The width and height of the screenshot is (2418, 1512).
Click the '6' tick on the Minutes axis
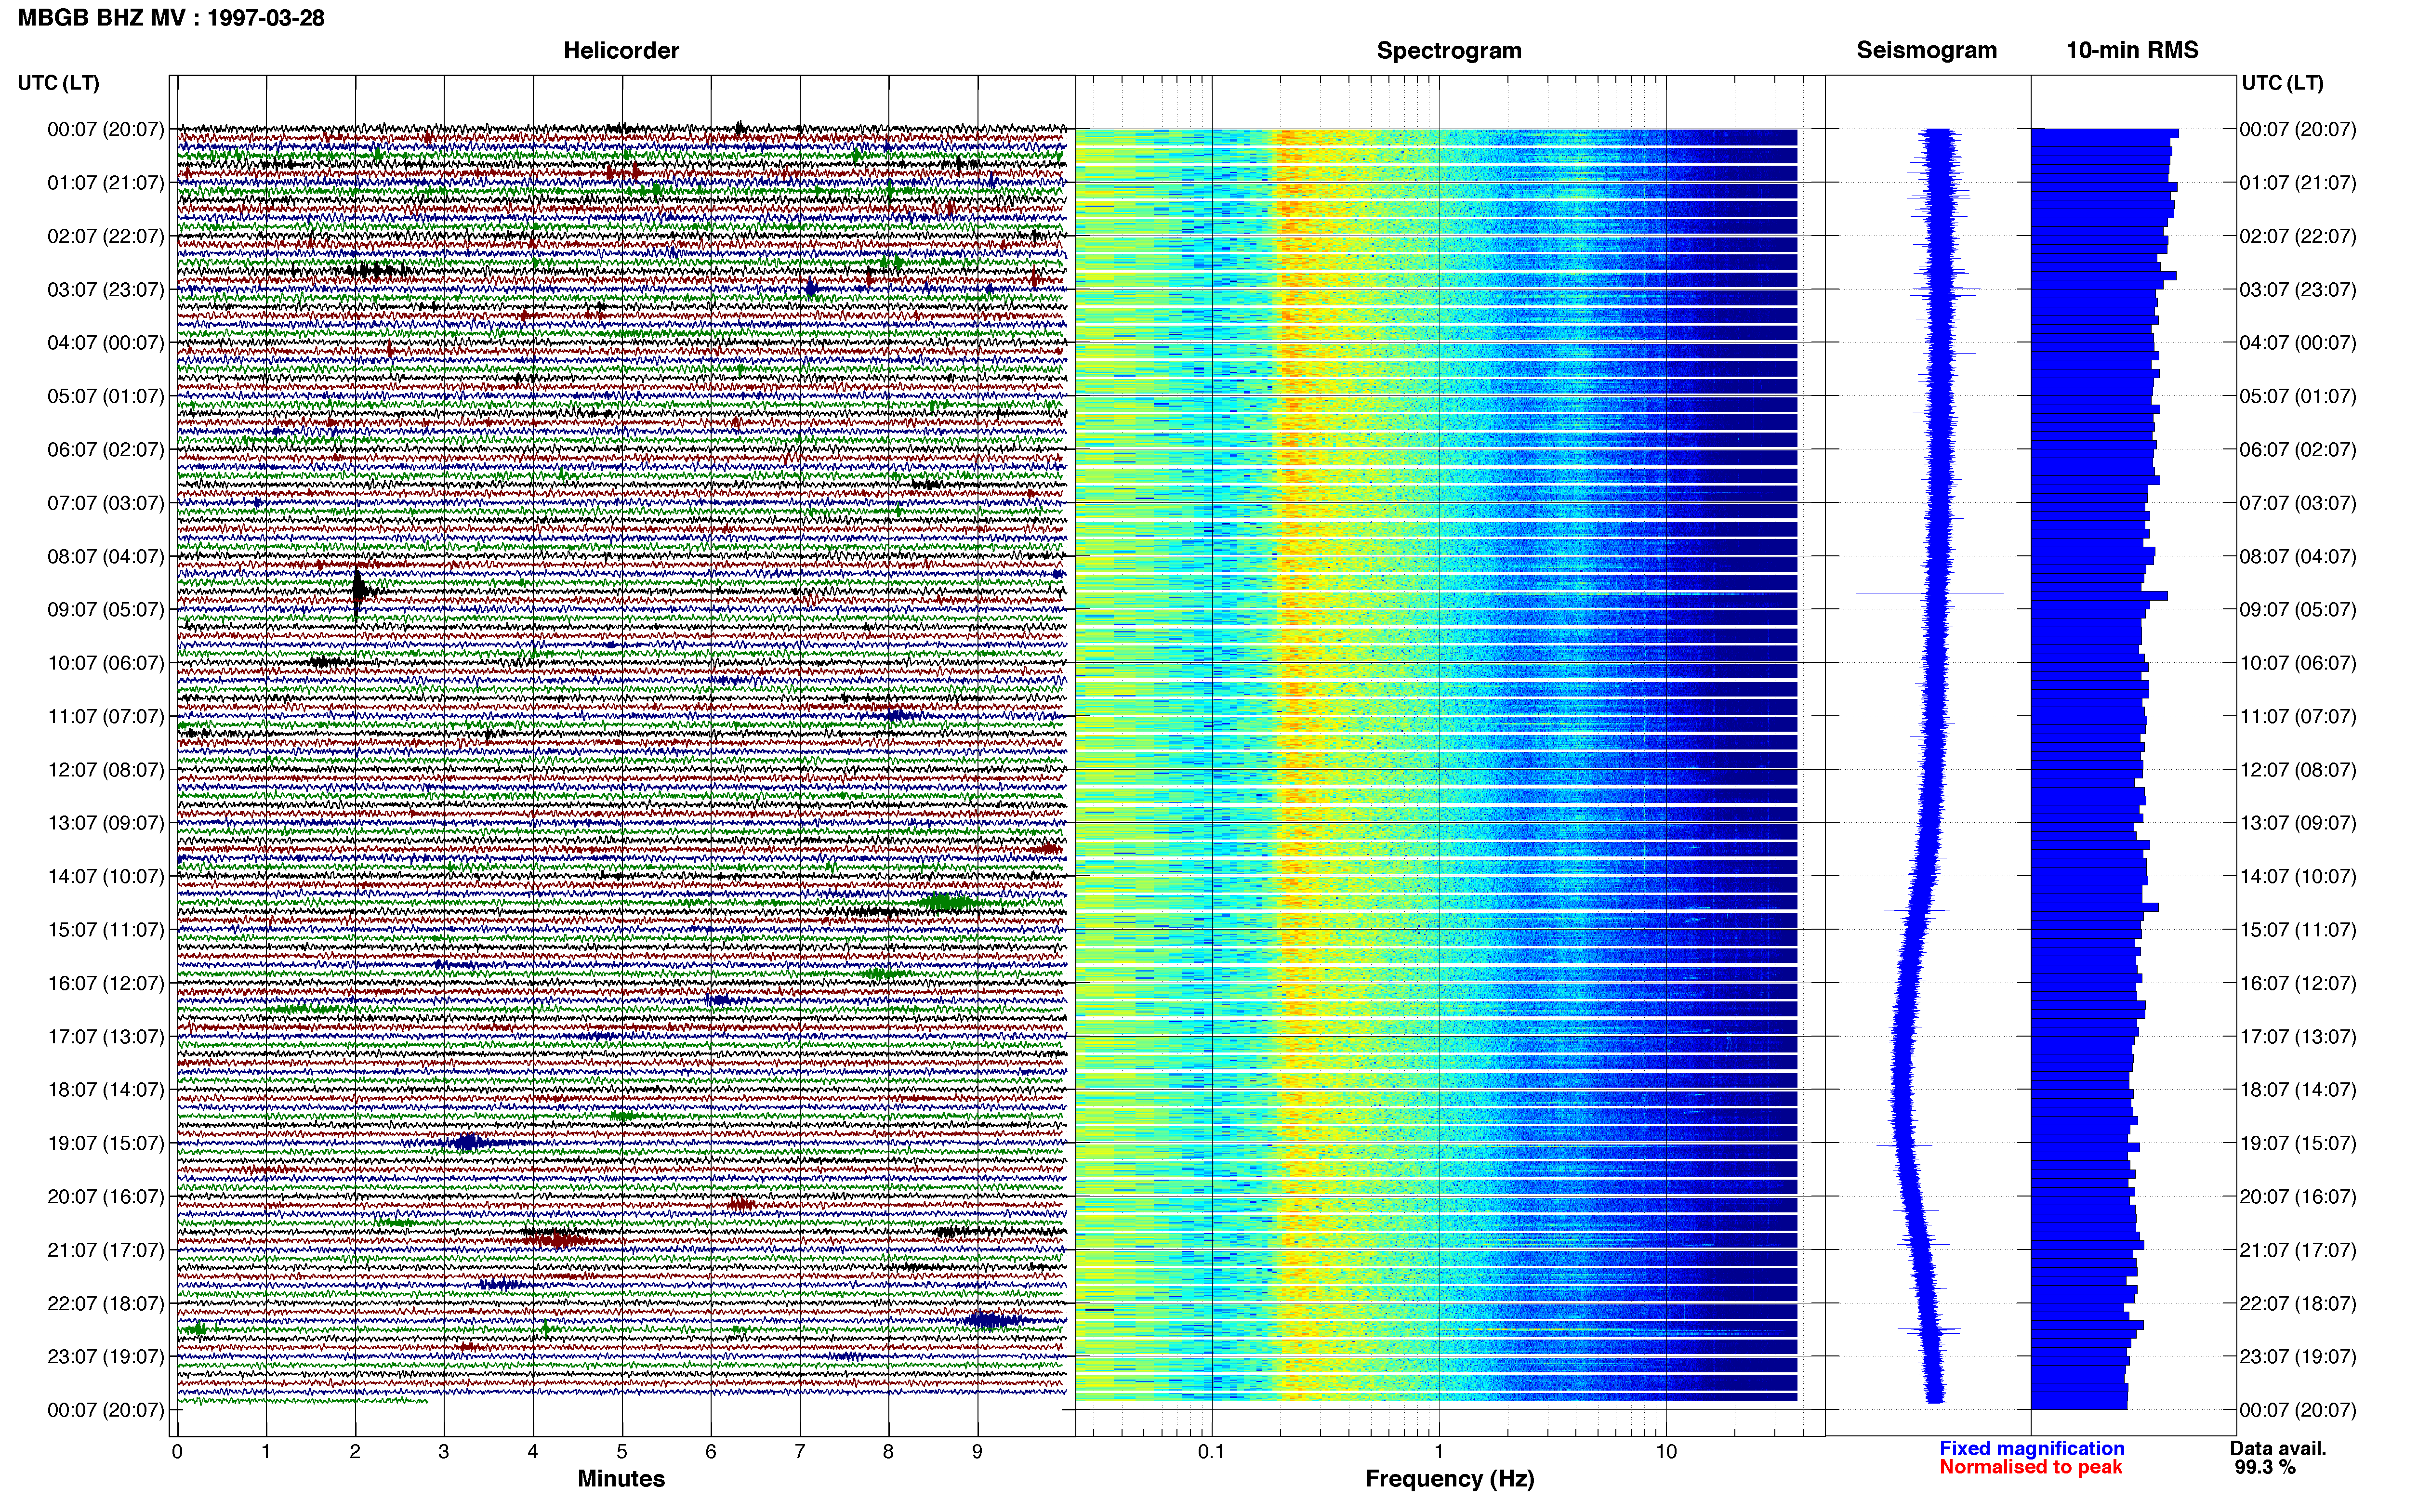[x=711, y=1452]
